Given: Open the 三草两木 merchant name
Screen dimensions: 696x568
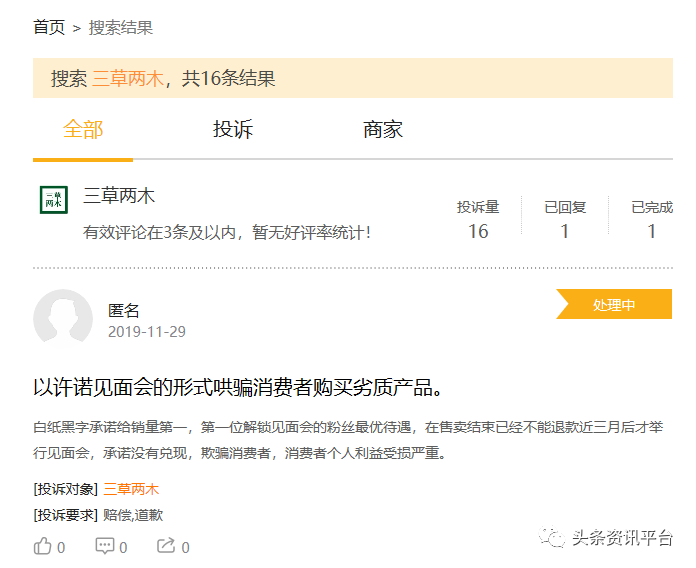Looking at the screenshot, I should tap(119, 196).
